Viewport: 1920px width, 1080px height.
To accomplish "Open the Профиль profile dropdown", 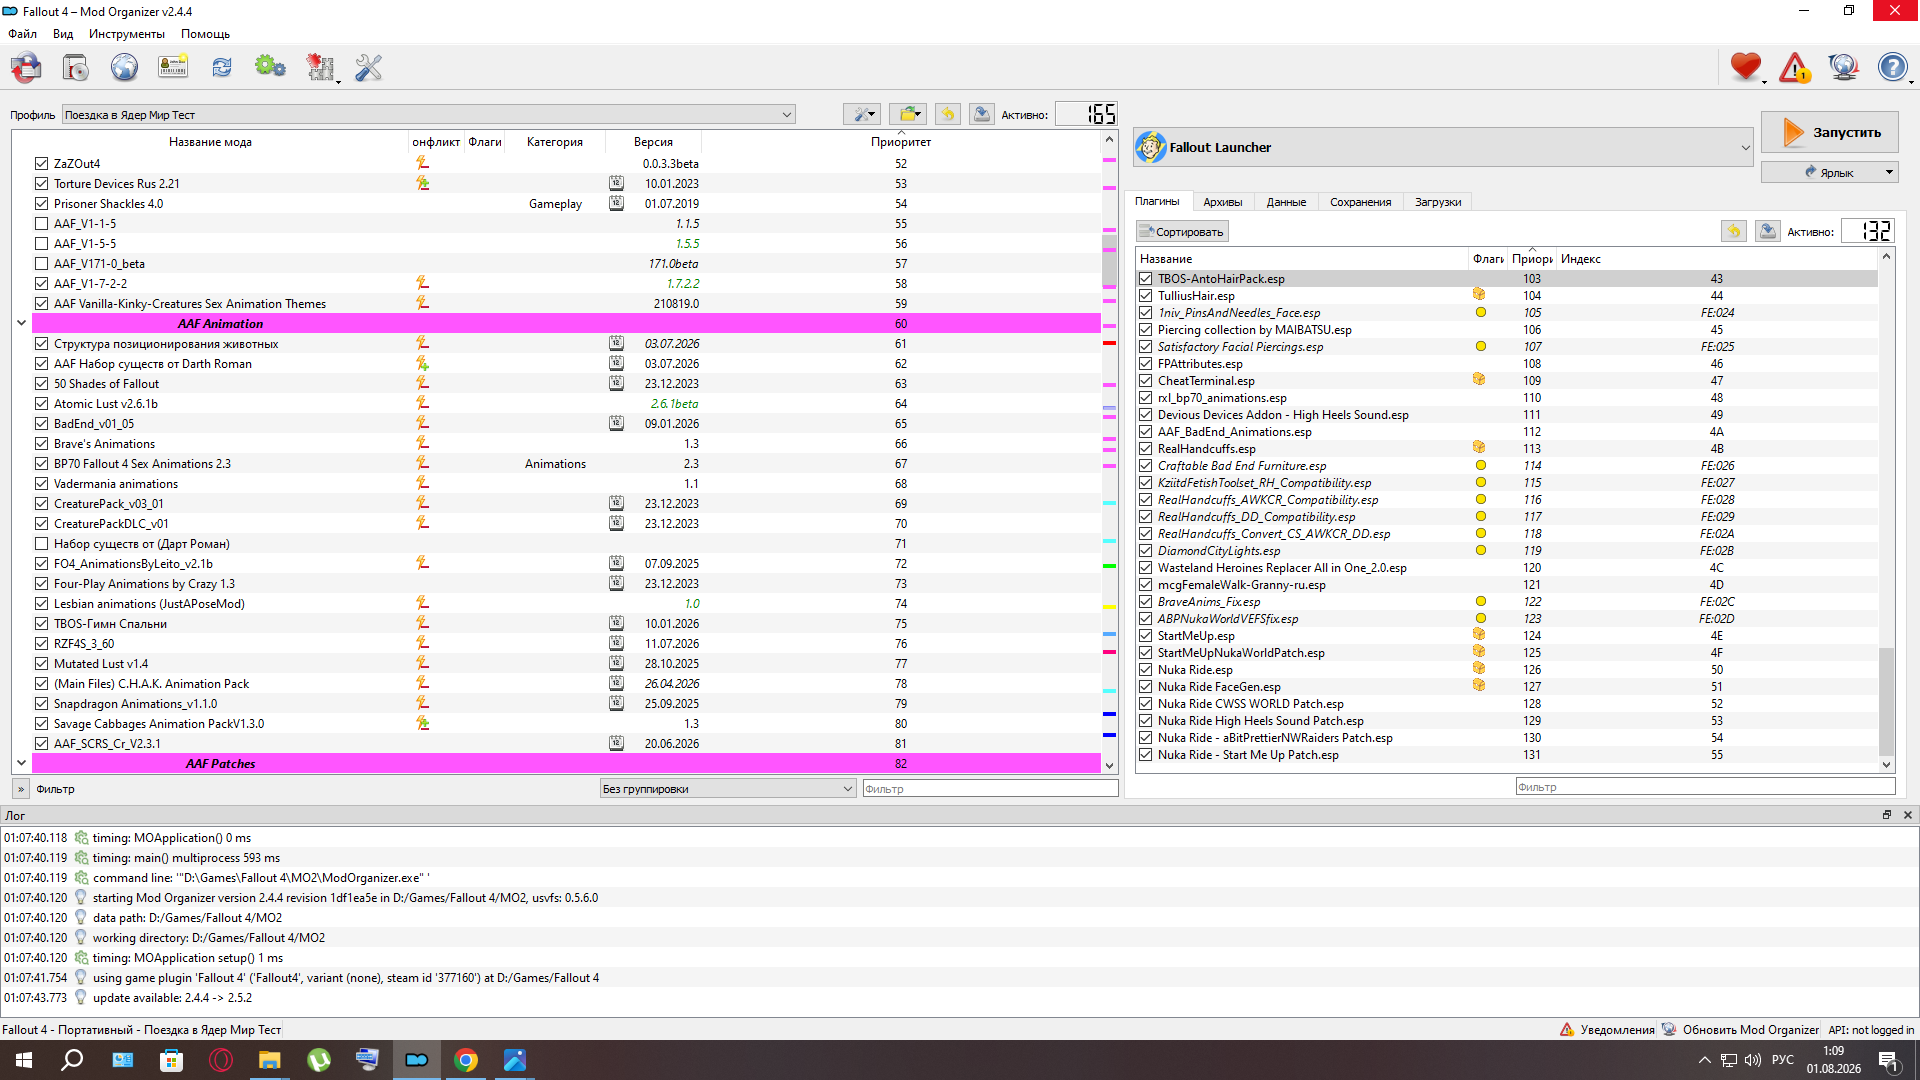I will coord(429,114).
